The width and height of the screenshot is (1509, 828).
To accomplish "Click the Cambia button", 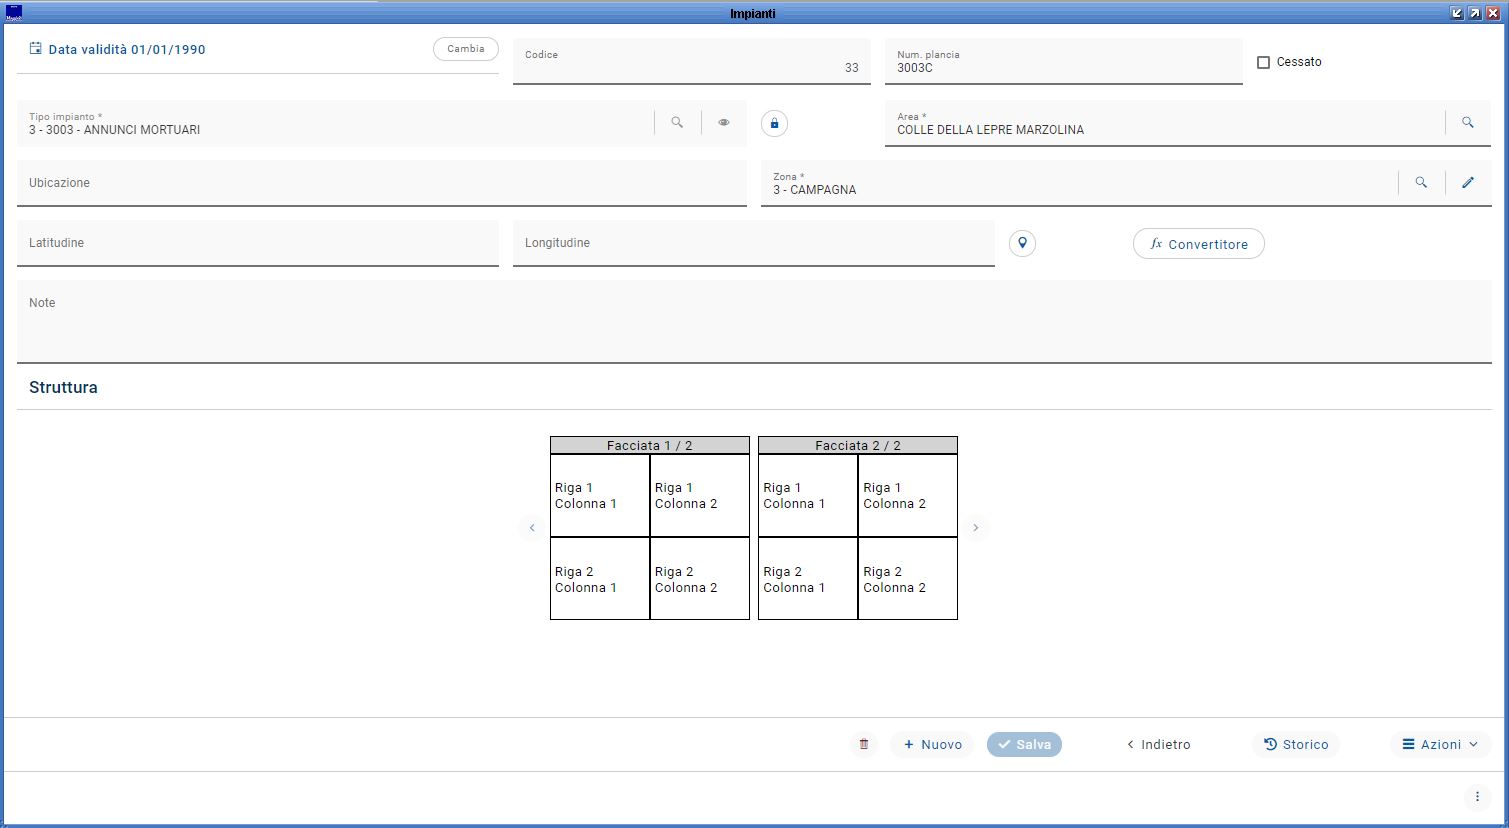I will point(466,49).
